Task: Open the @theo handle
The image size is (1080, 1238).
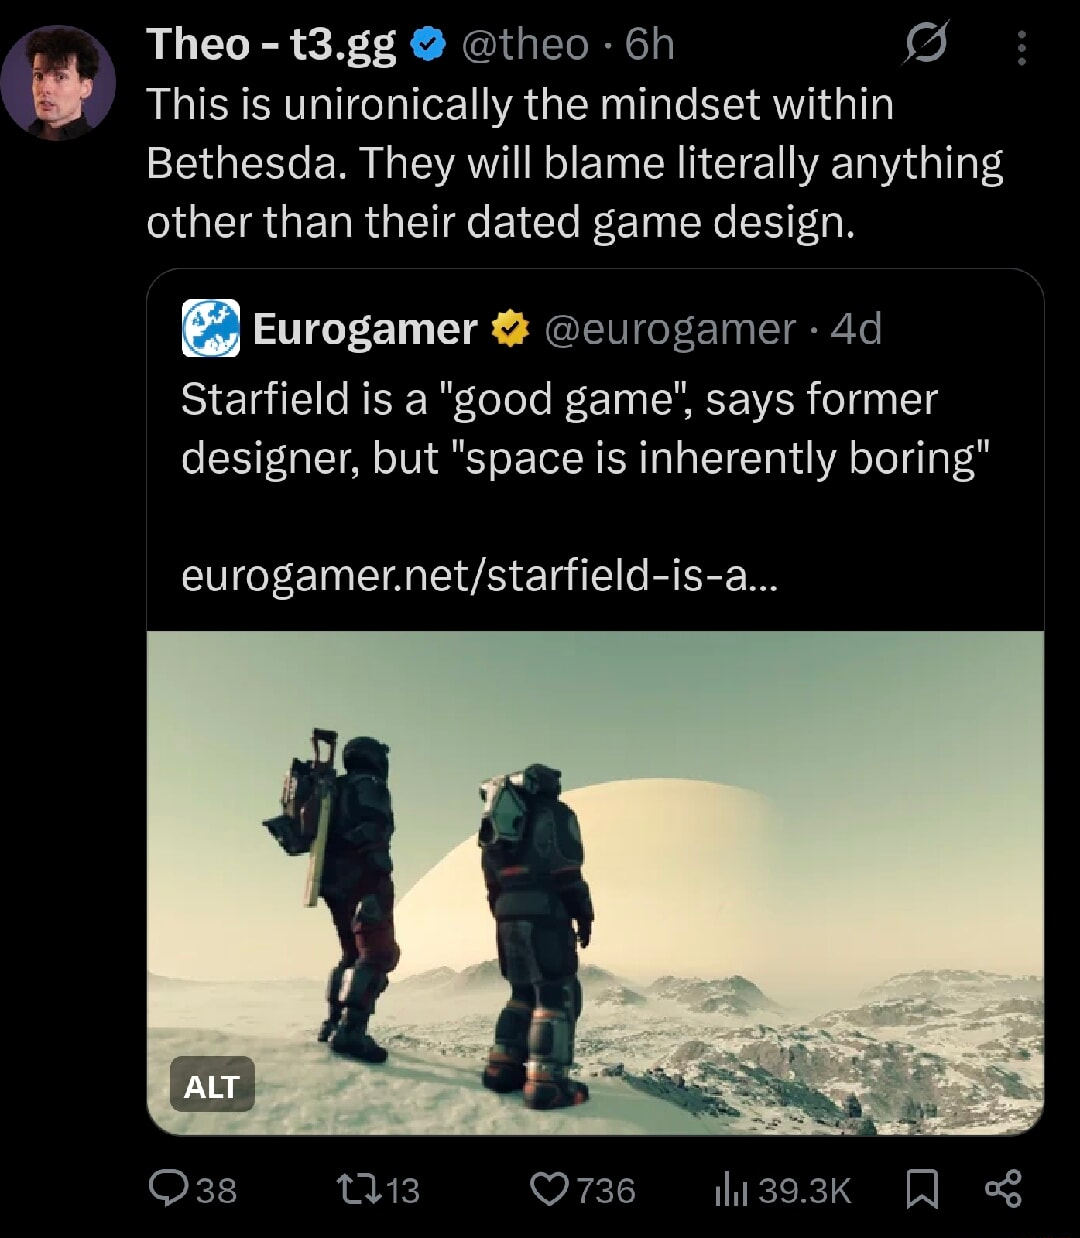Action: (525, 45)
